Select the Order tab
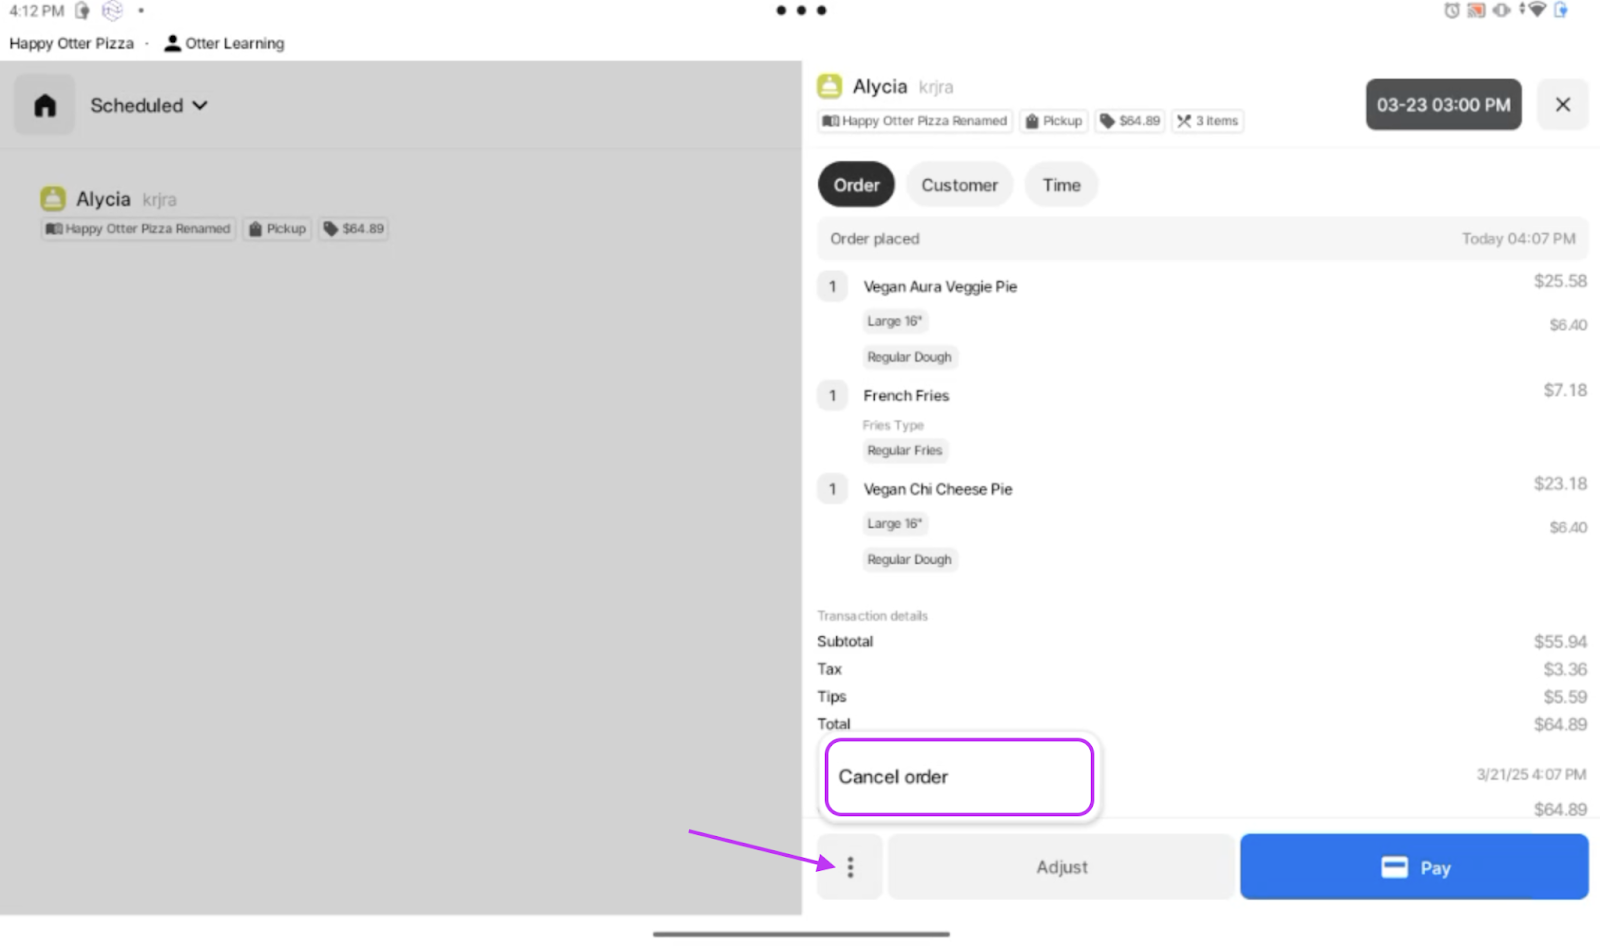This screenshot has width=1600, height=950. coord(856,185)
